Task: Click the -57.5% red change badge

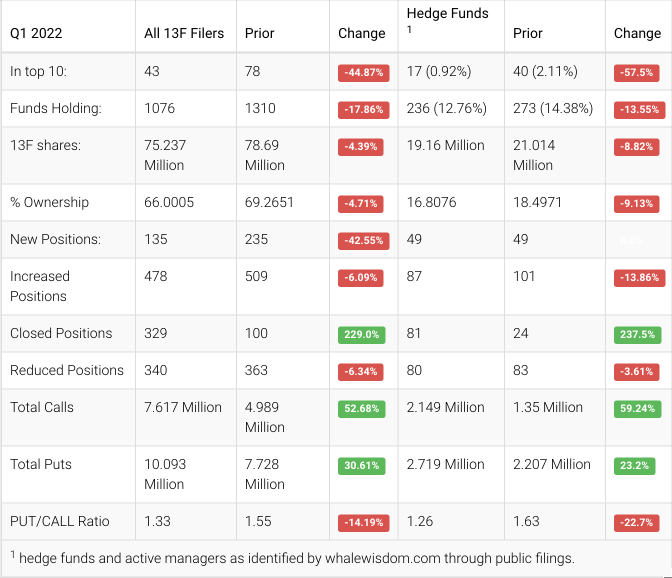Action: pos(637,73)
